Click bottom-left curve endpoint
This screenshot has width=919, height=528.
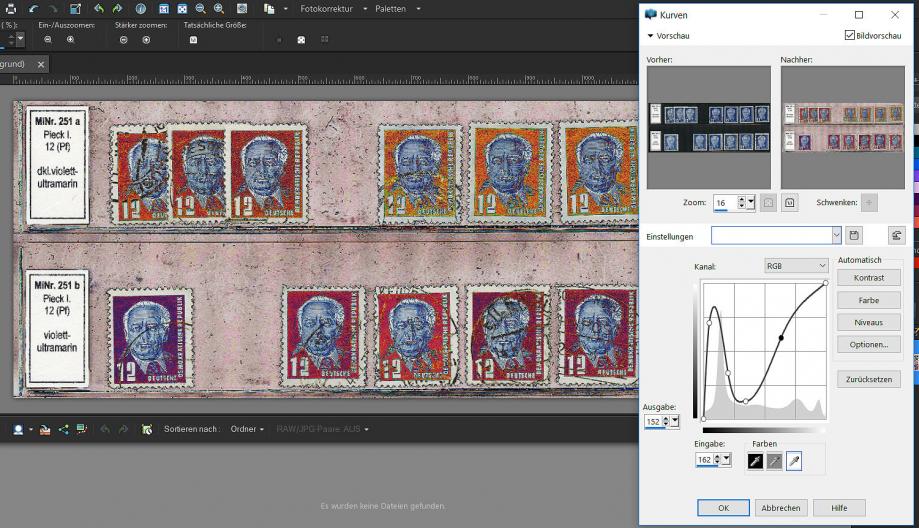[x=703, y=419]
